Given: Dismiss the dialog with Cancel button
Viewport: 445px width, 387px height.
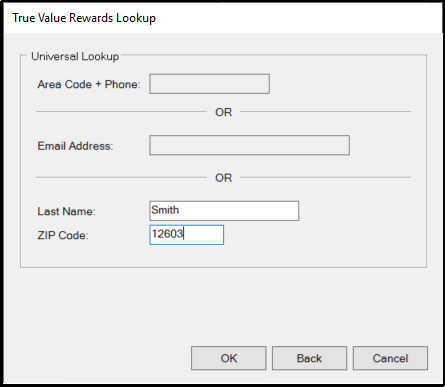Looking at the screenshot, I should (390, 358).
